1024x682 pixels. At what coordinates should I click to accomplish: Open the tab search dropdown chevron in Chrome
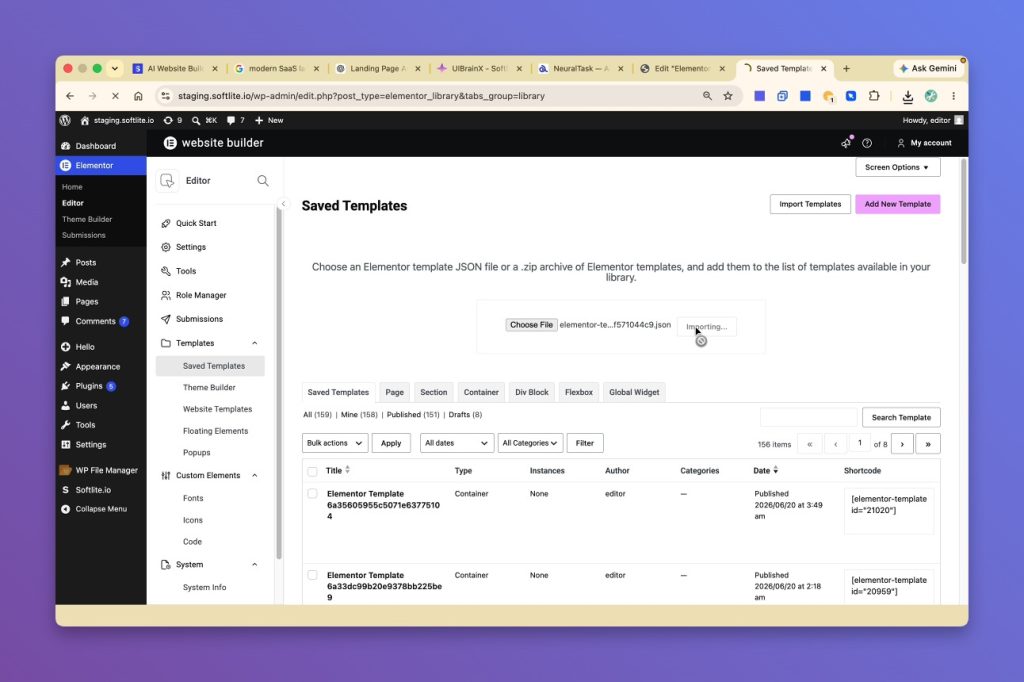tap(114, 69)
